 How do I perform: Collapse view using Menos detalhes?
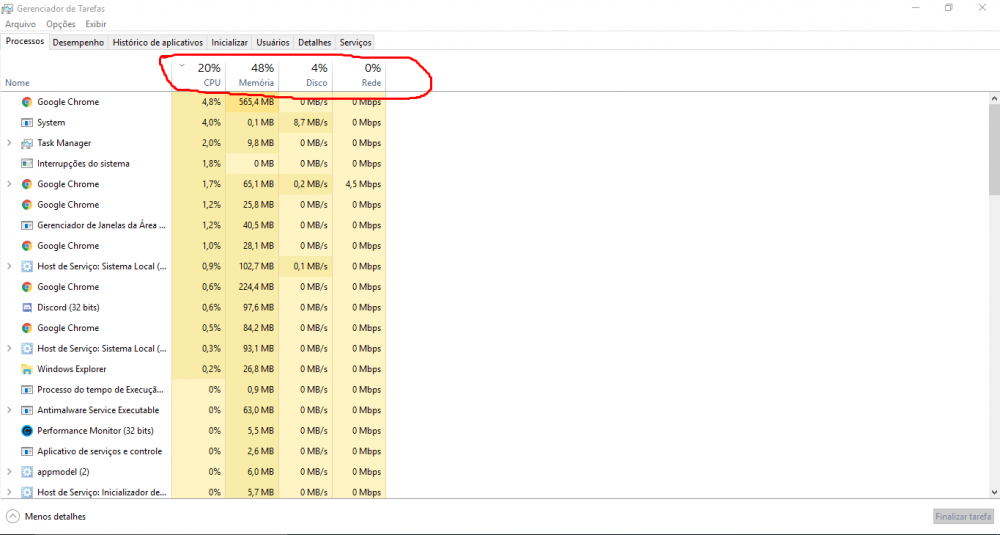(x=46, y=517)
